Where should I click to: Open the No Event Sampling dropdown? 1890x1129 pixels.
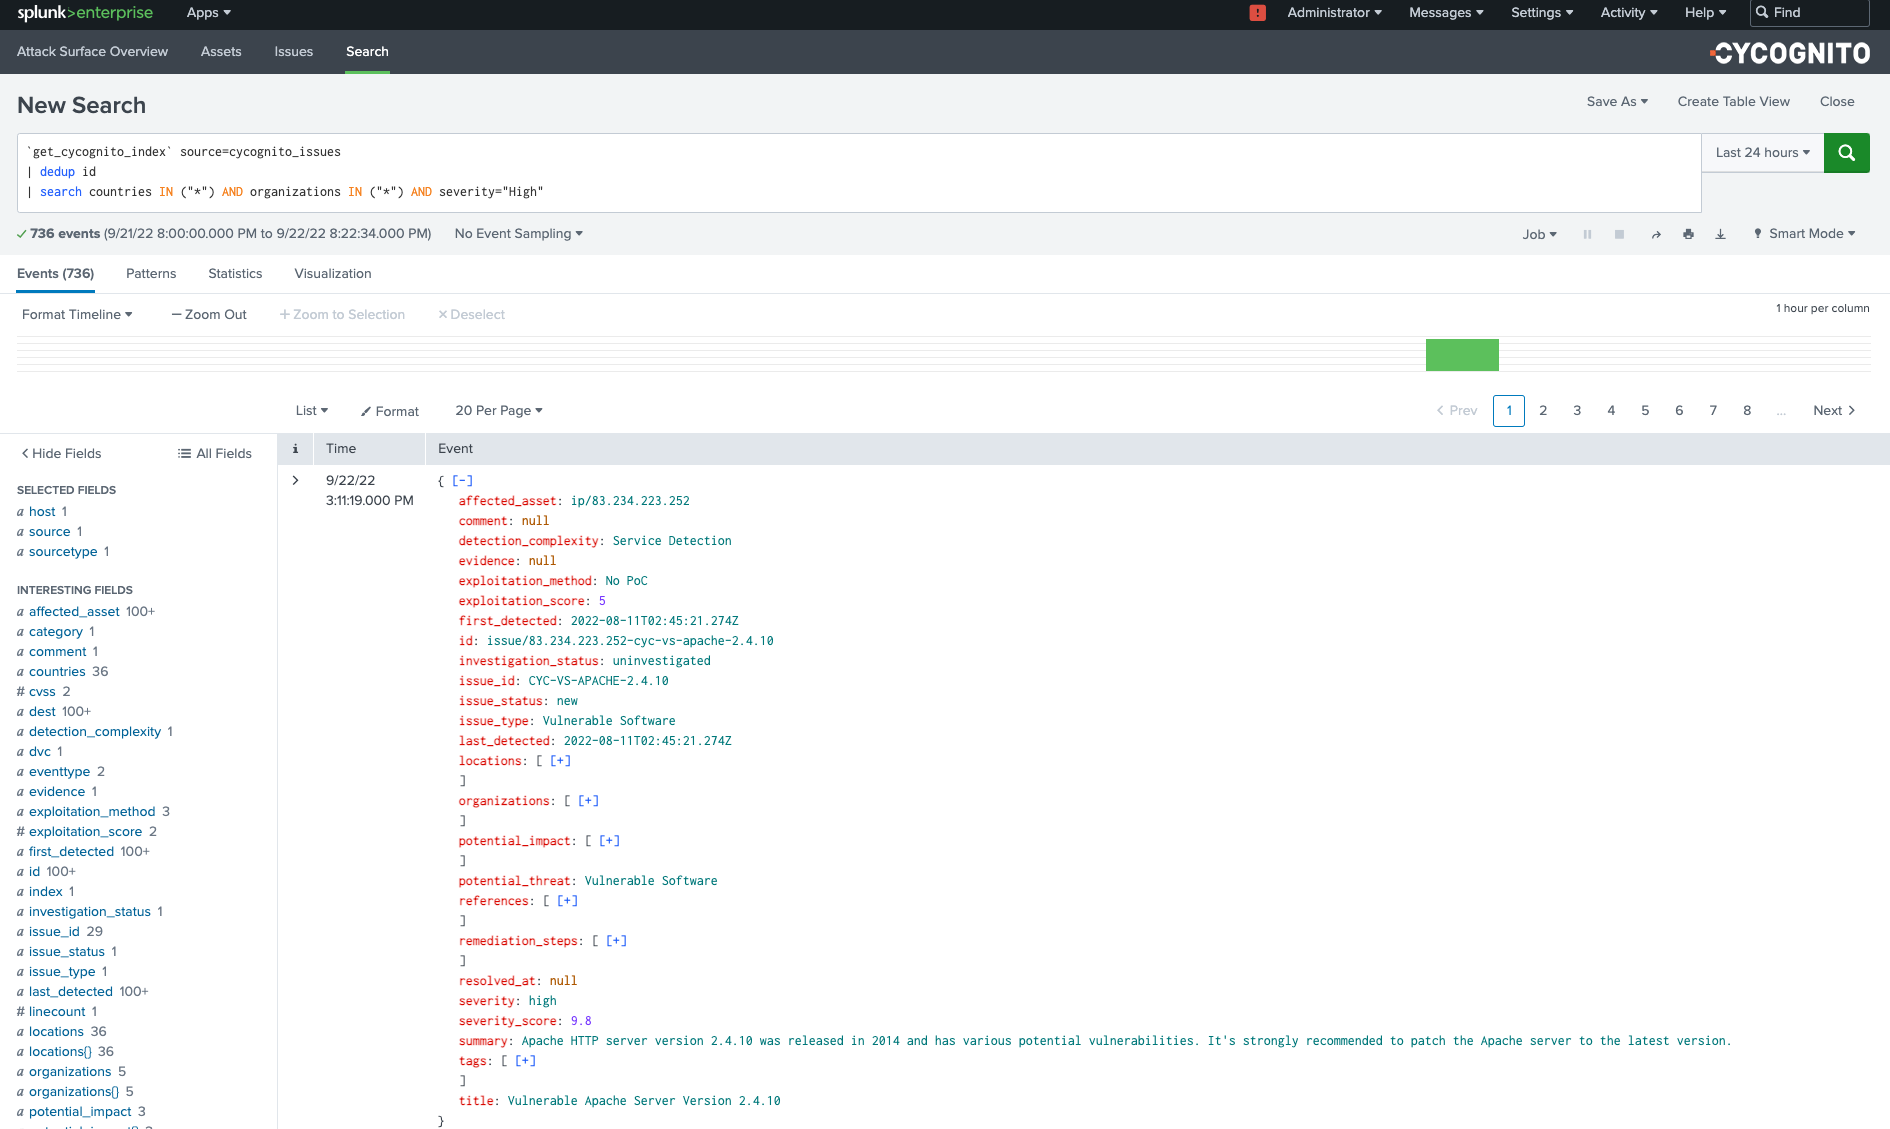coord(518,234)
